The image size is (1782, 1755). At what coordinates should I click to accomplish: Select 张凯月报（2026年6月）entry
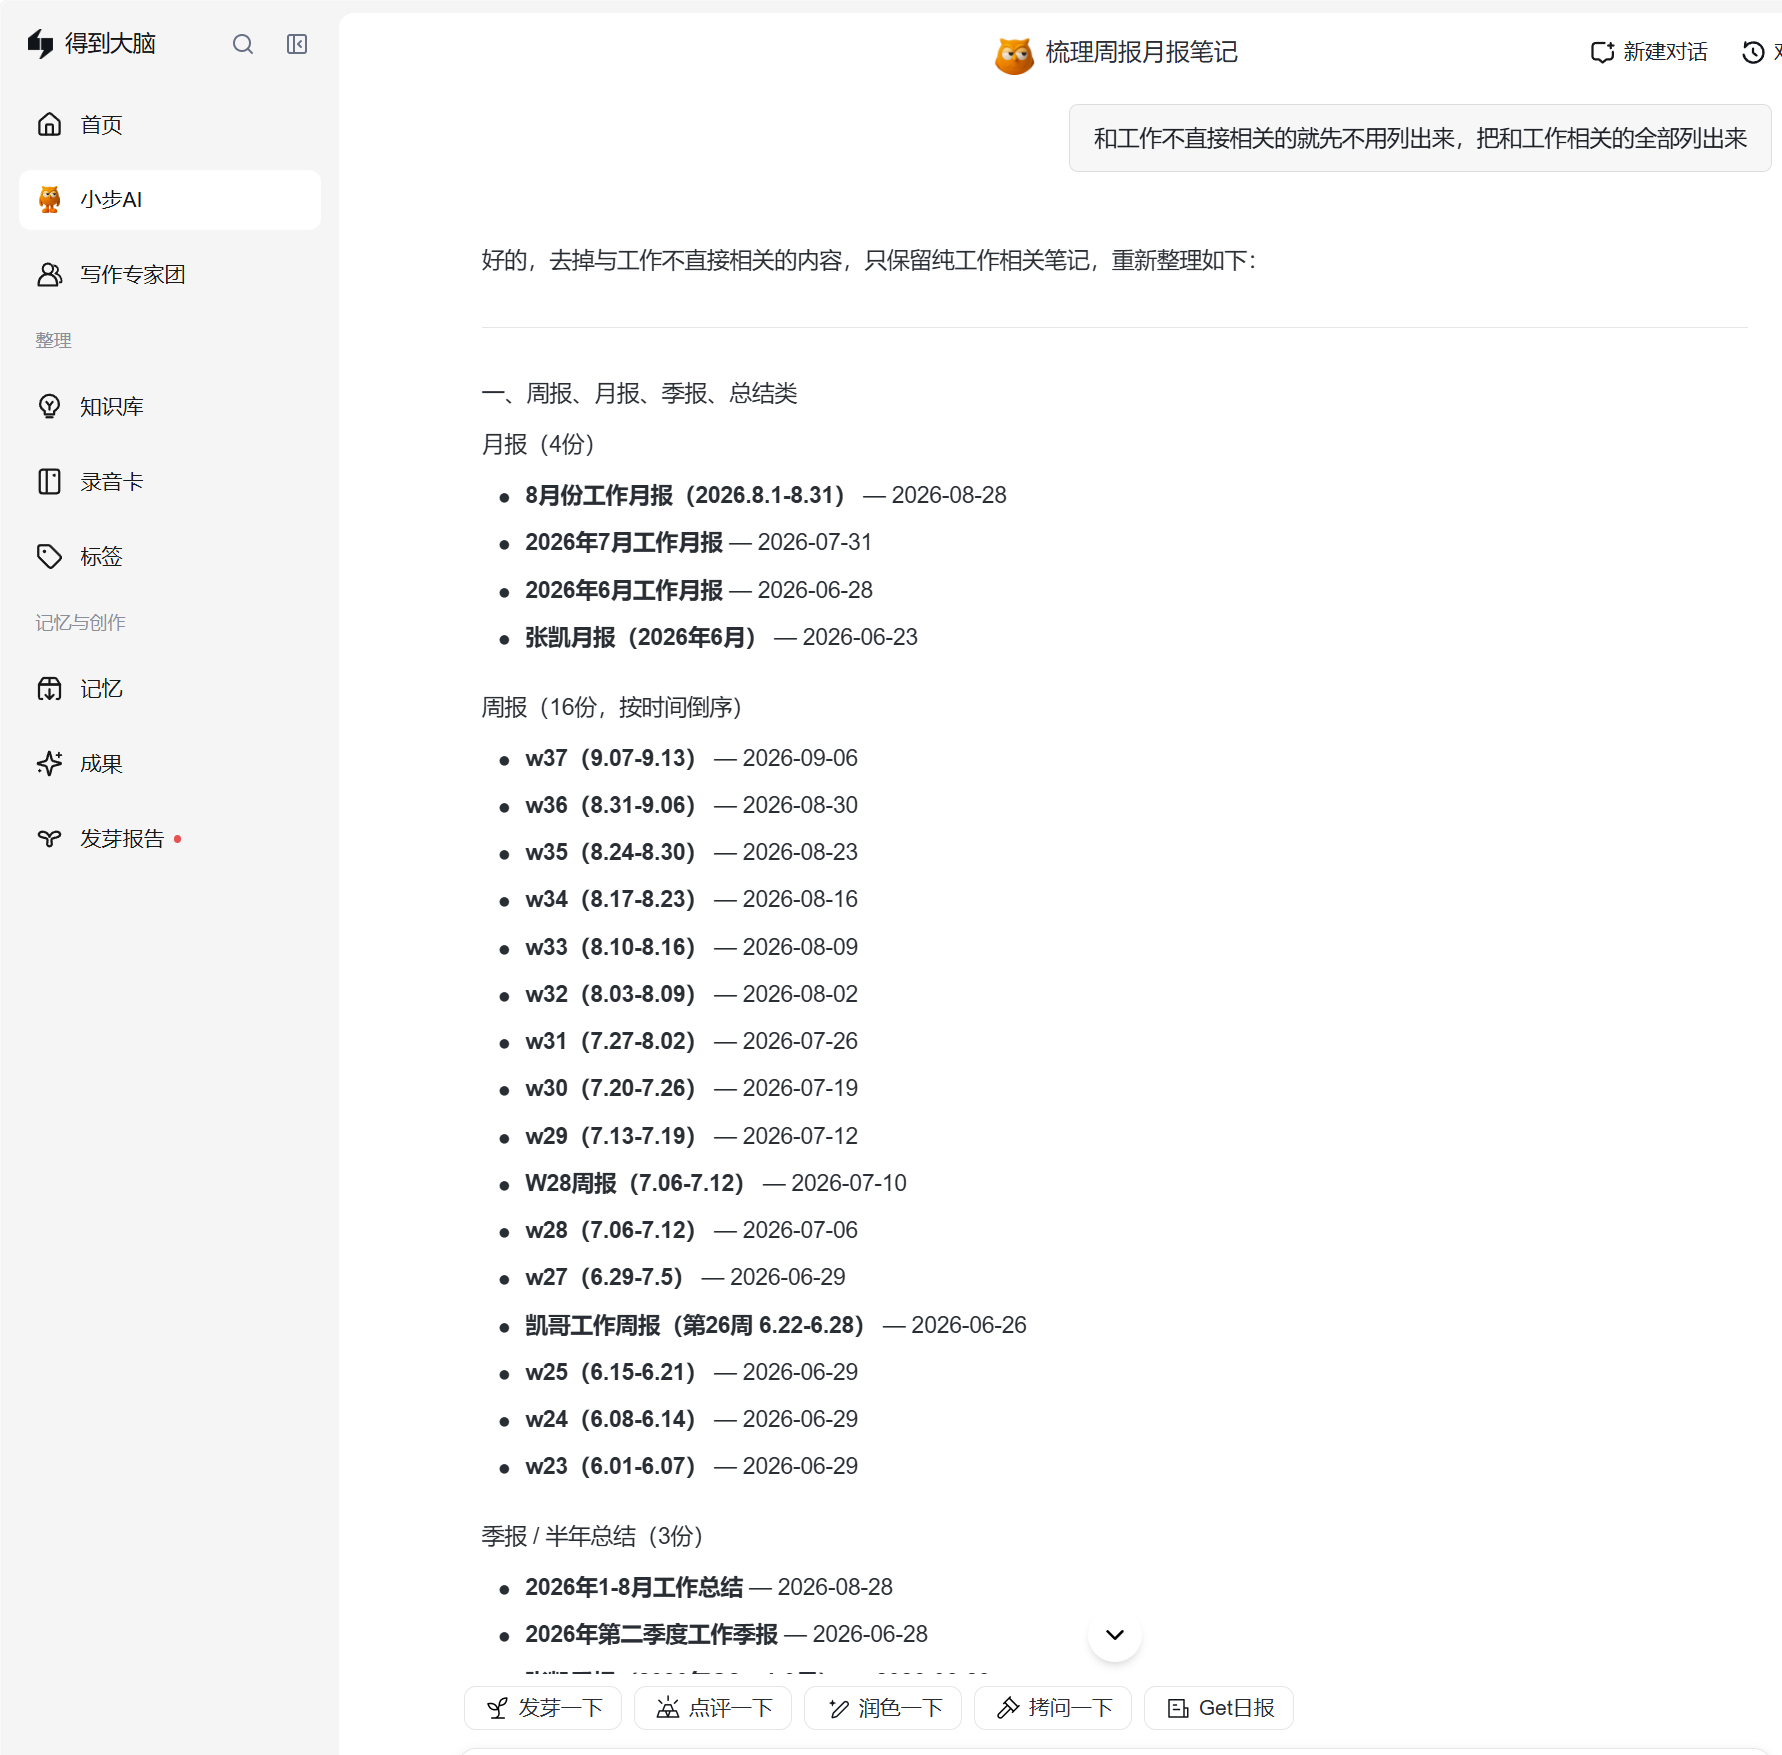coord(721,637)
